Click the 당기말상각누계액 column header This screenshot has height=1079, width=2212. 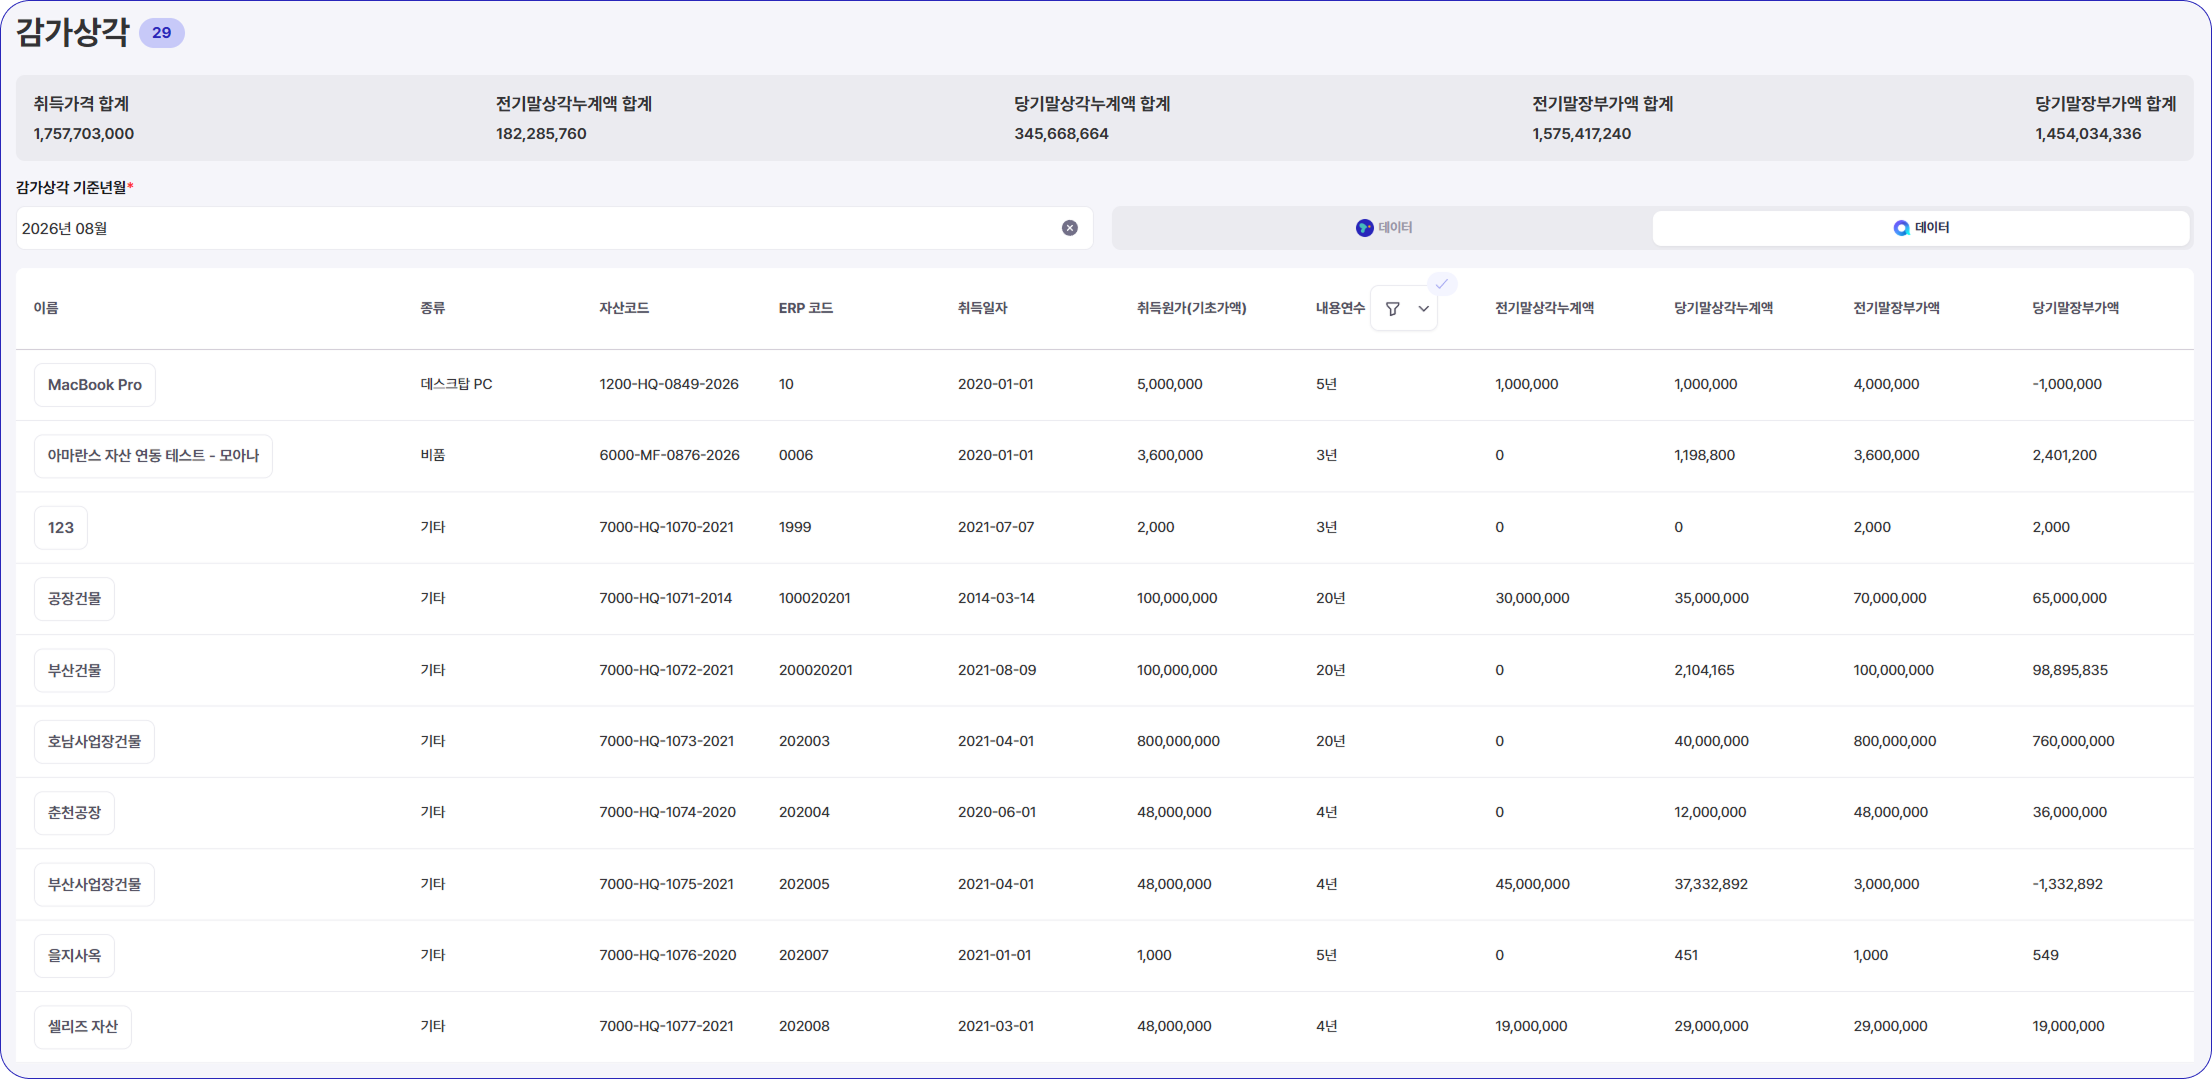coord(1723,308)
